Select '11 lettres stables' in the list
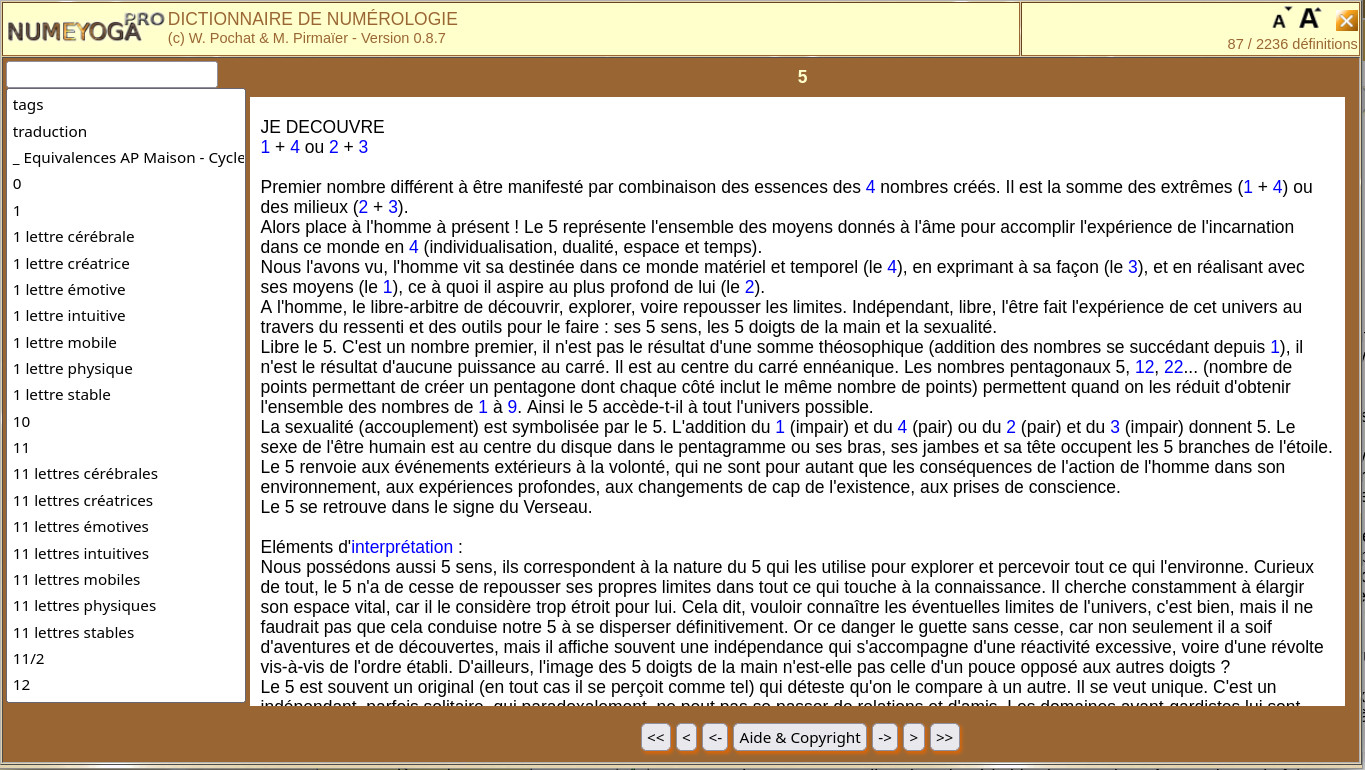Screen dimensions: 1365x770 tap(126, 632)
